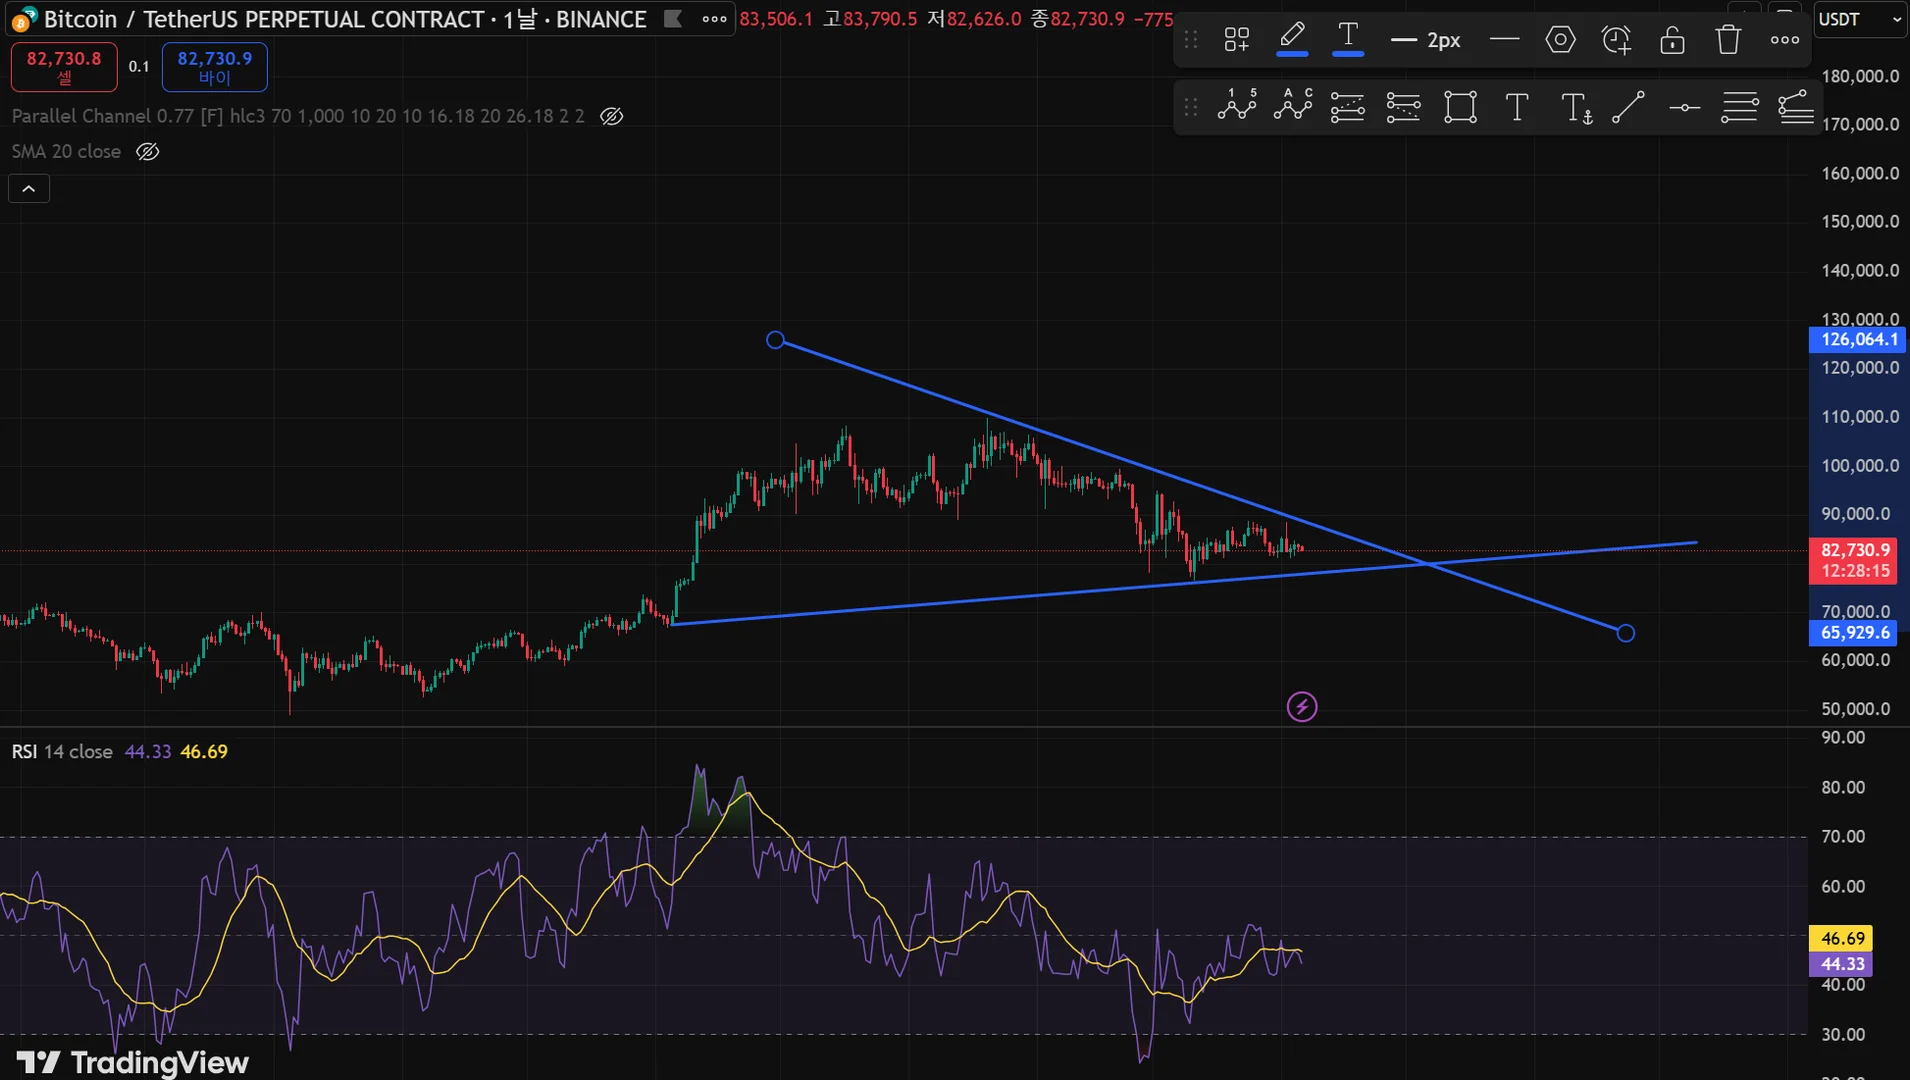This screenshot has width=1910, height=1080.
Task: Select the Fibonacci retracement tool
Action: (1404, 107)
